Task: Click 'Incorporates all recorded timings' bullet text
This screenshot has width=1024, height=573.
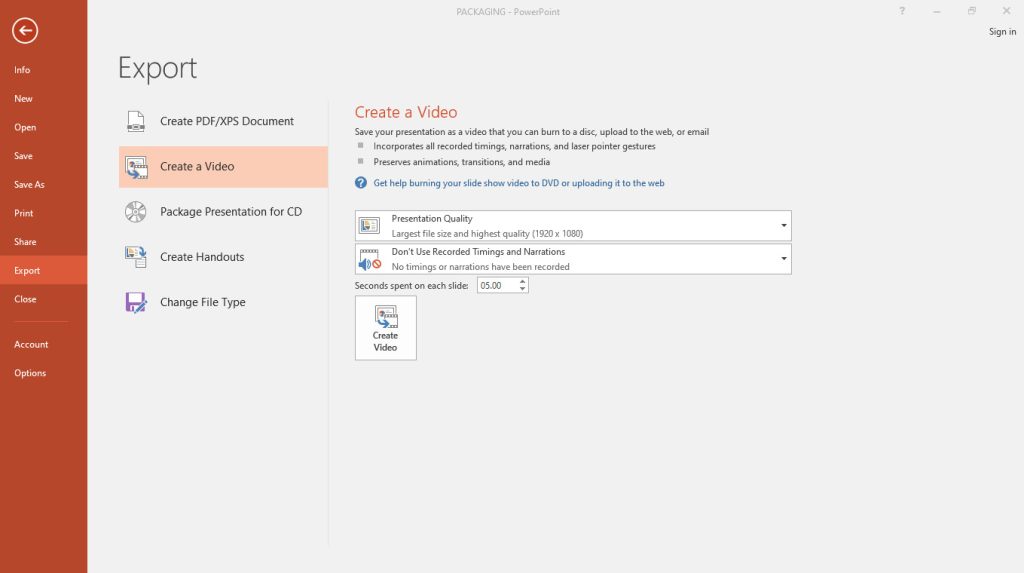Action: click(x=514, y=146)
